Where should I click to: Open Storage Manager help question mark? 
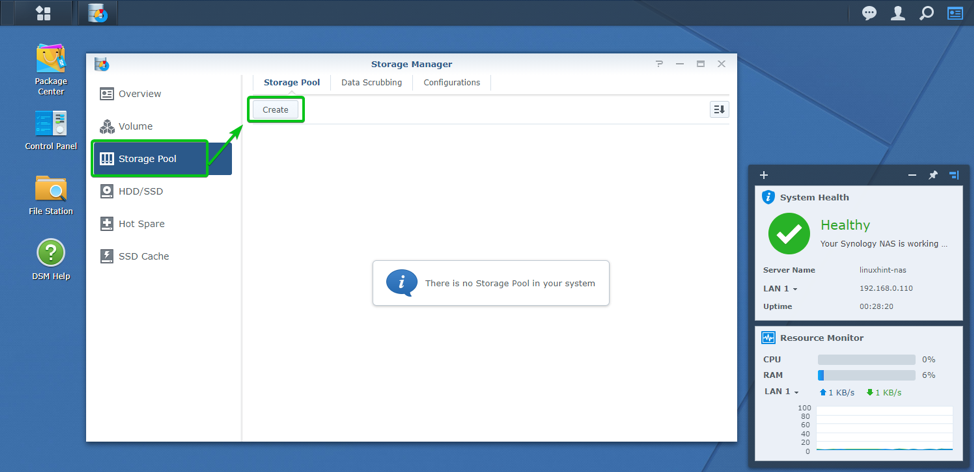click(x=659, y=64)
